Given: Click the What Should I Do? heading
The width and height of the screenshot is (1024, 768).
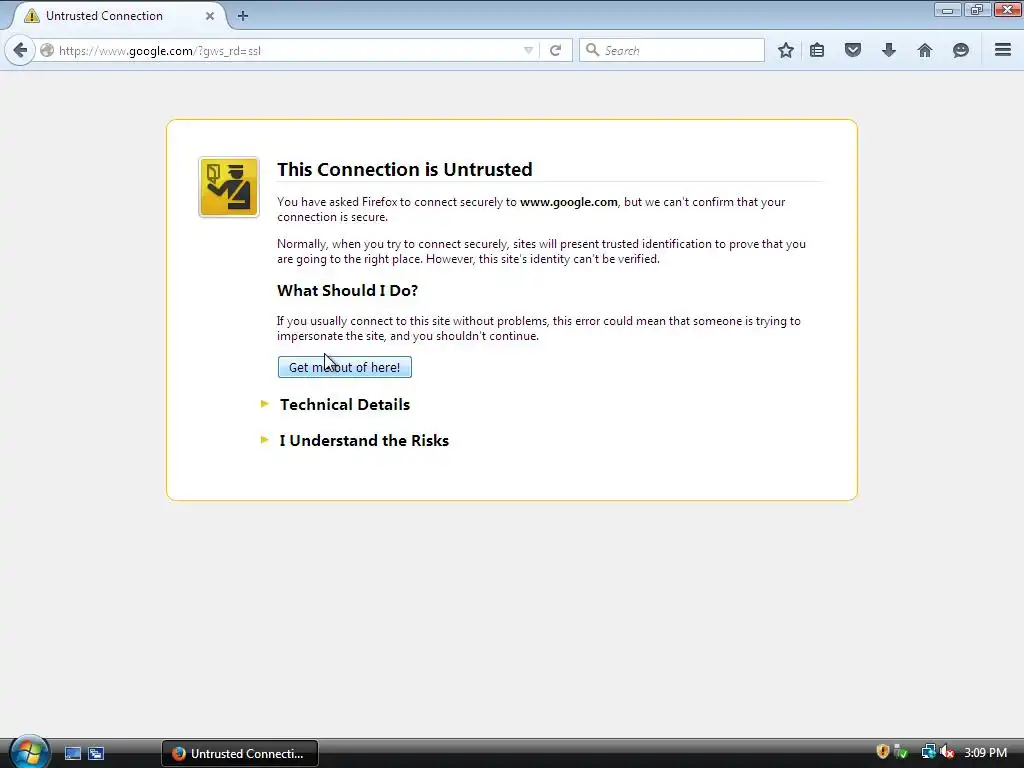Looking at the screenshot, I should pyautogui.click(x=347, y=291).
